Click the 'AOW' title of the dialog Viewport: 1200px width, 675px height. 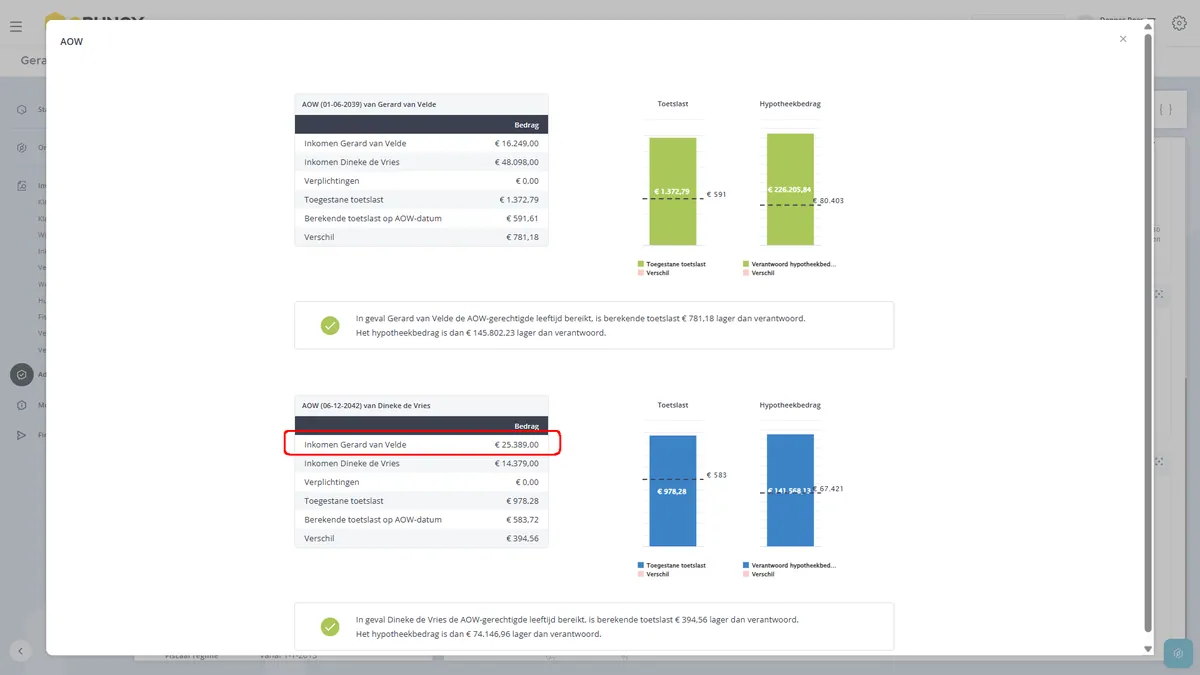[x=71, y=42]
